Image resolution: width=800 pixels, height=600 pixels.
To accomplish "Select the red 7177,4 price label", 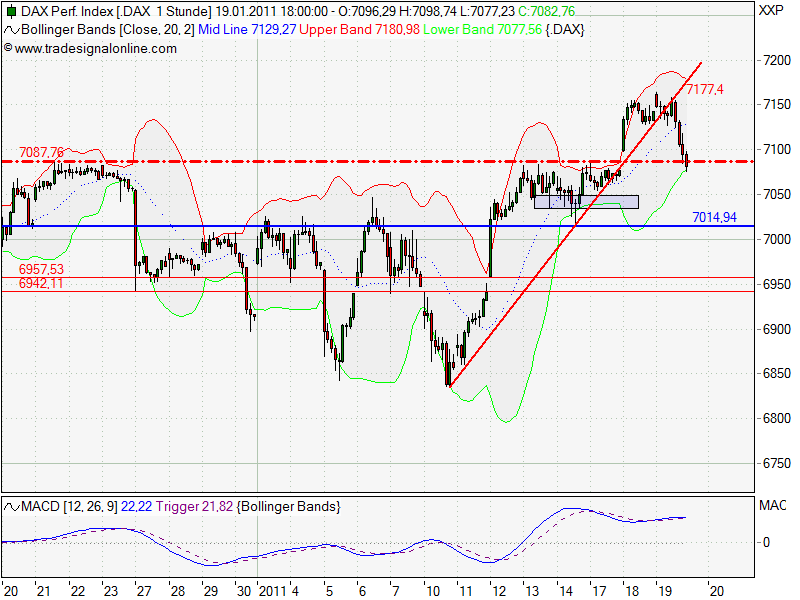I will coord(706,90).
